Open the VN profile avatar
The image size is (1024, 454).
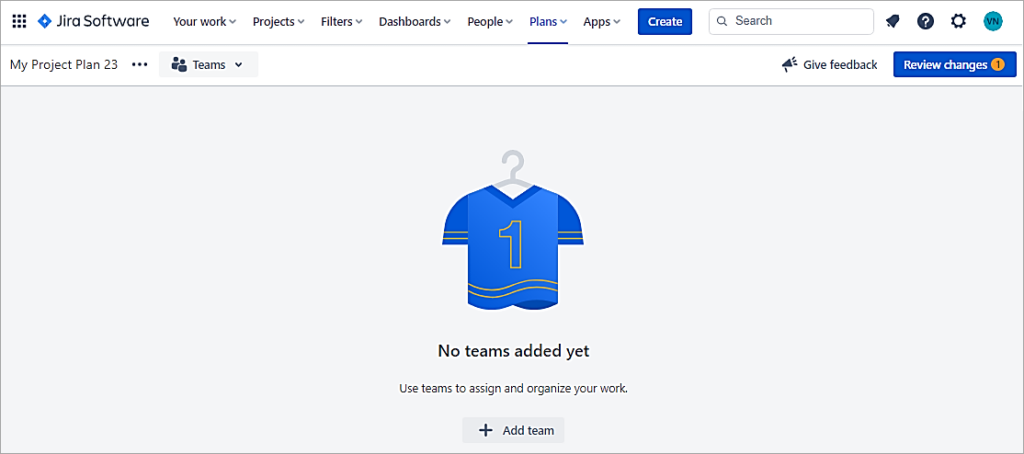[993, 22]
